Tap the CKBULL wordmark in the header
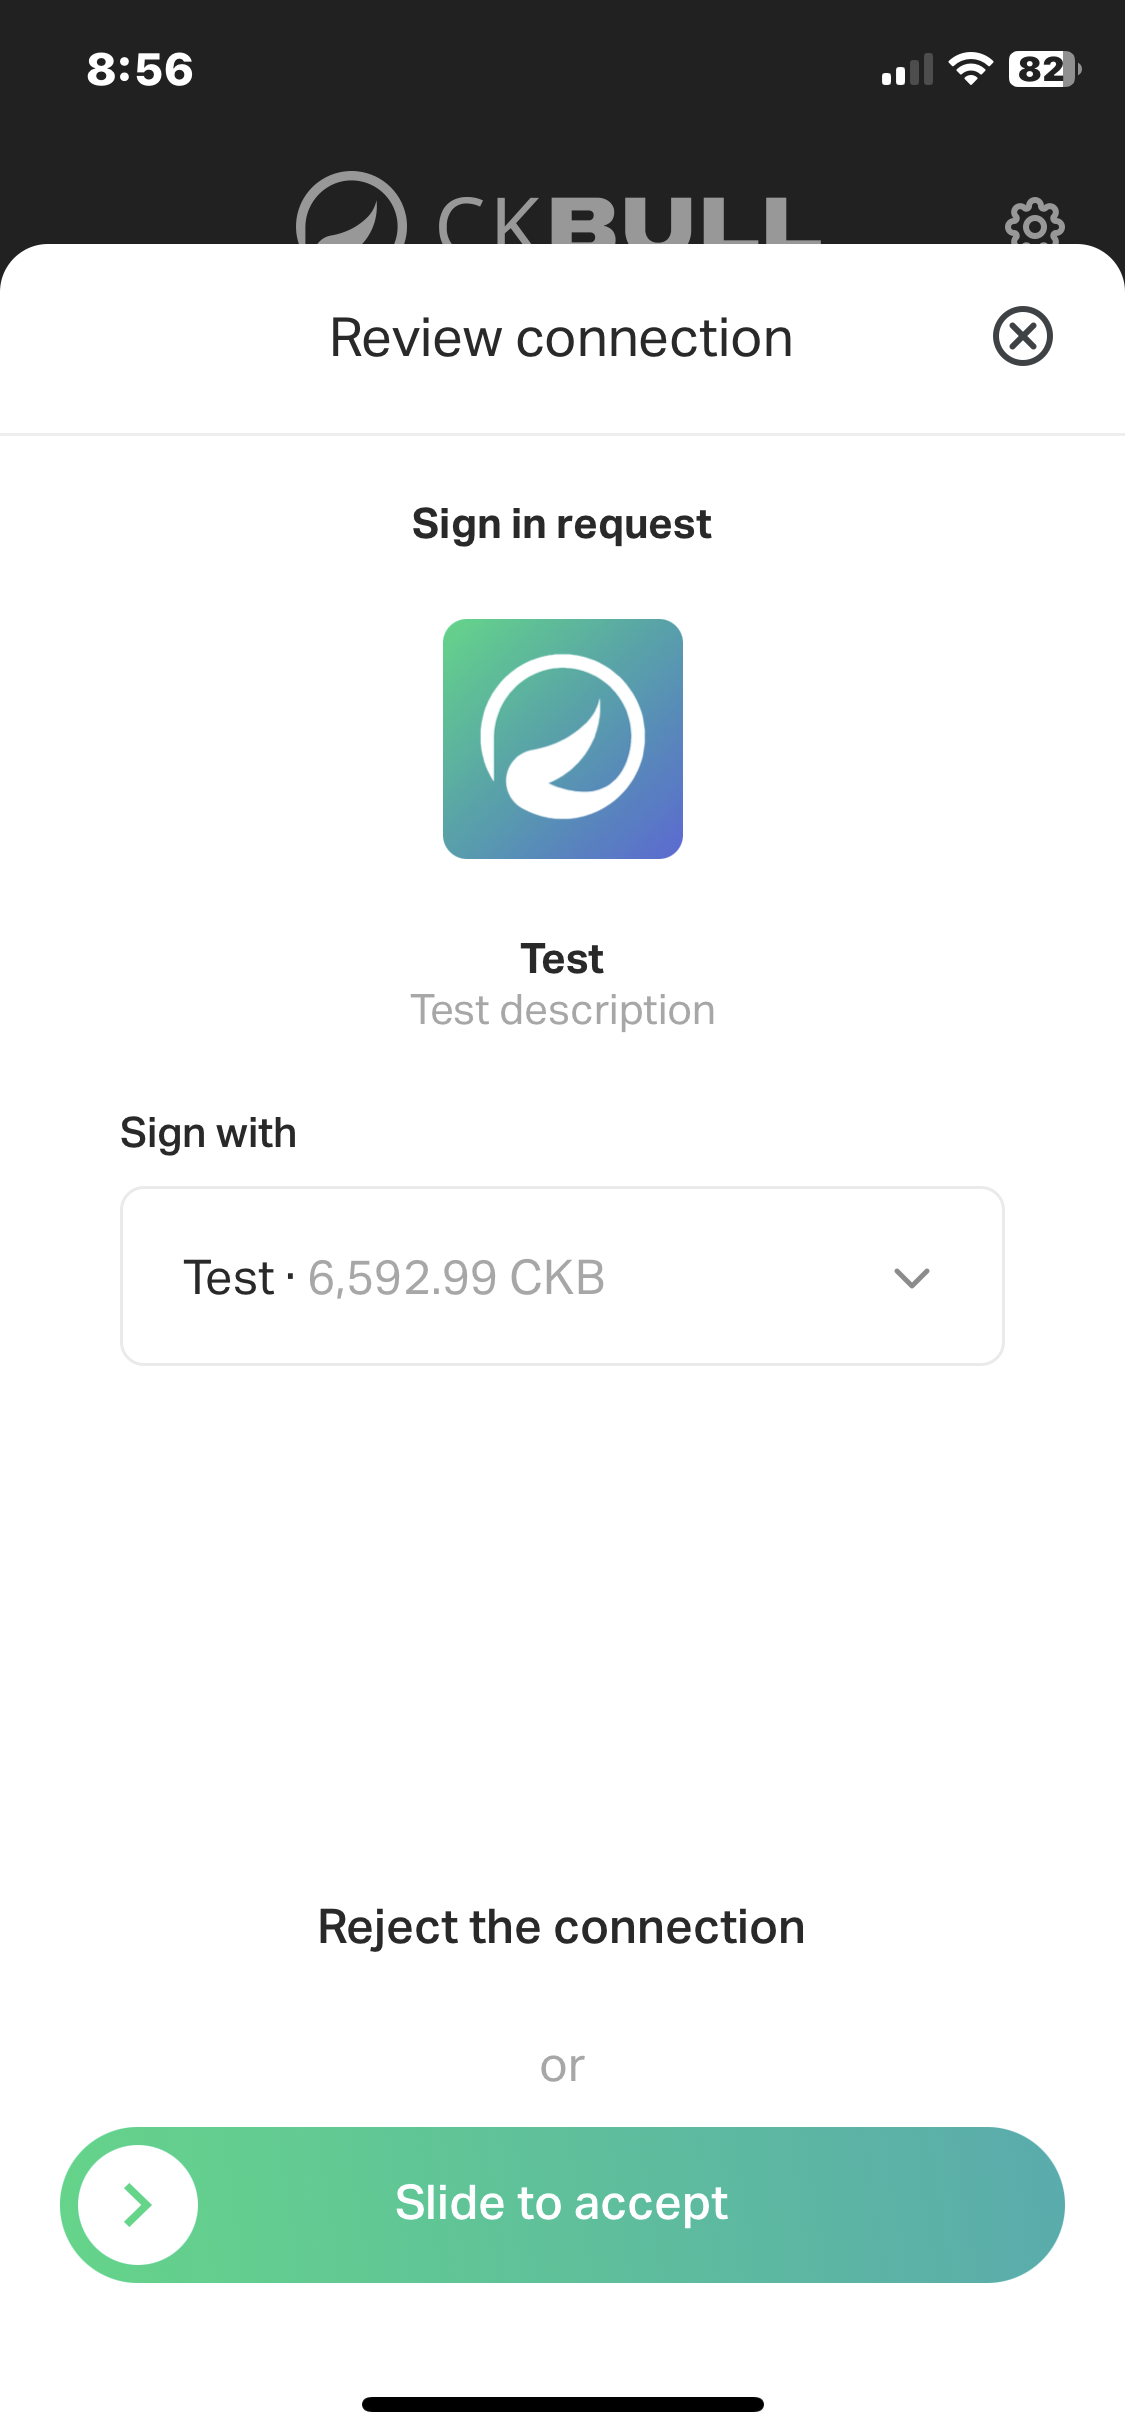 point(628,220)
